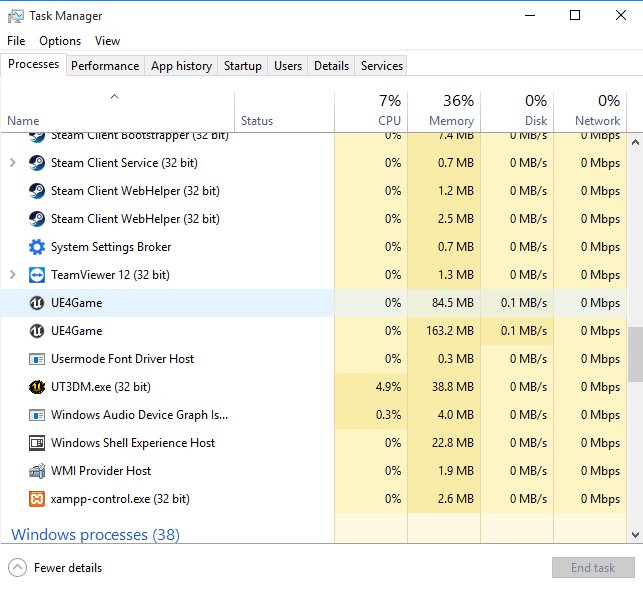Switch to the App history tab
This screenshot has height=592, width=643.
click(181, 66)
